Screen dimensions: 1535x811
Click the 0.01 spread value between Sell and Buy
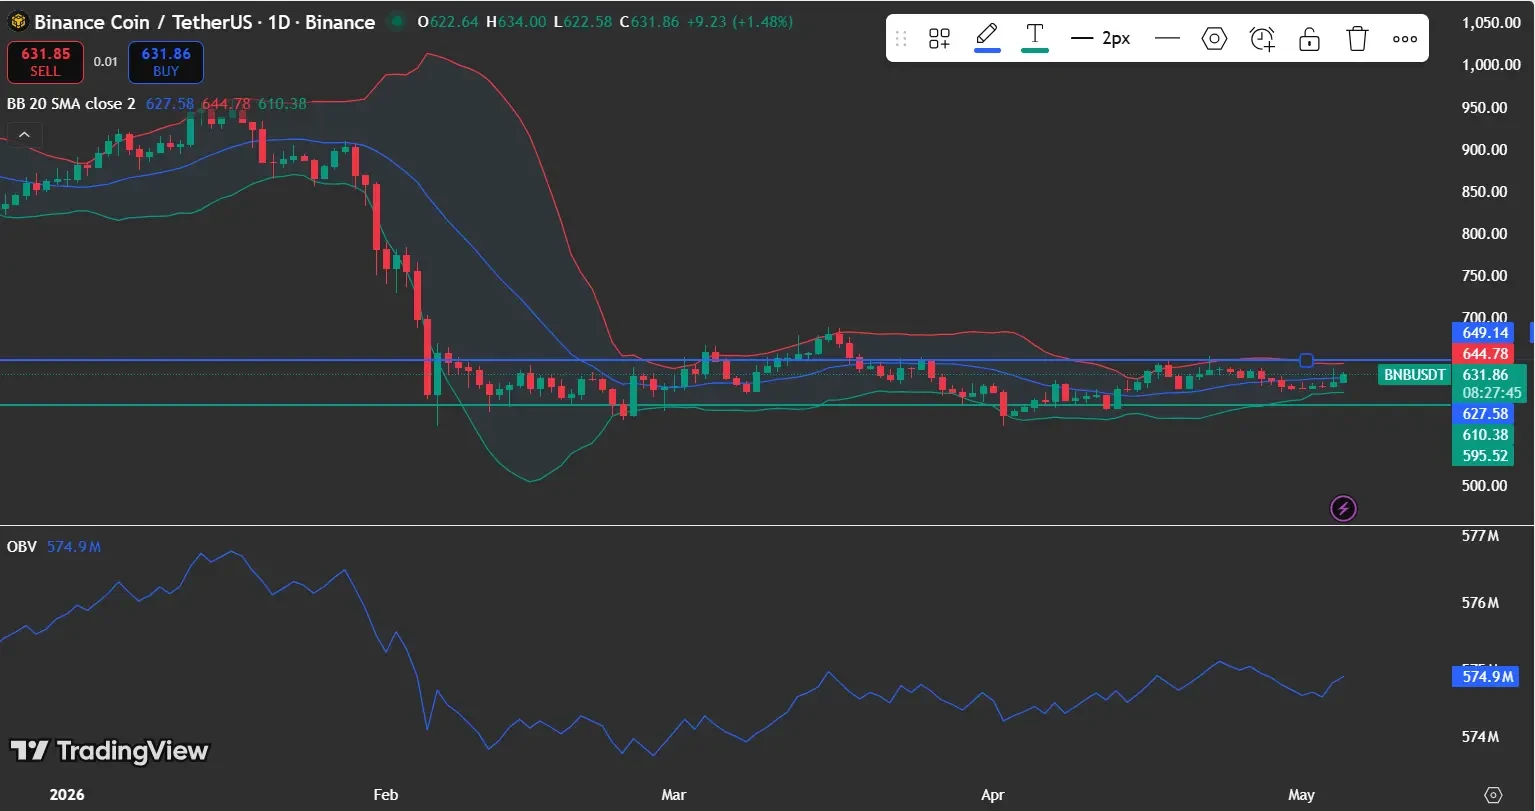pos(105,62)
